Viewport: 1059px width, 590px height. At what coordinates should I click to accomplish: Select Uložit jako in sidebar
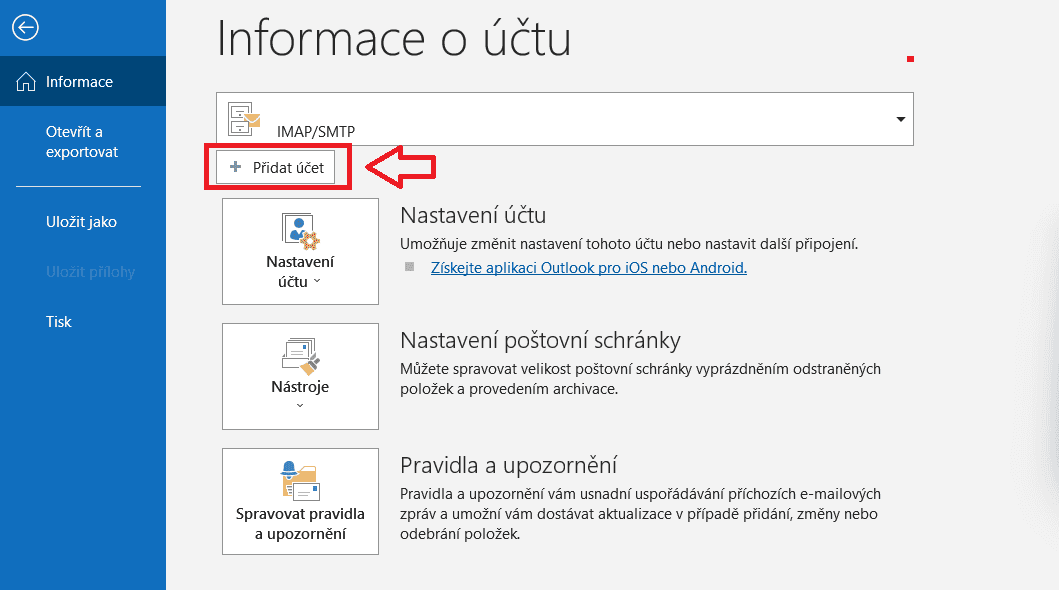point(81,221)
